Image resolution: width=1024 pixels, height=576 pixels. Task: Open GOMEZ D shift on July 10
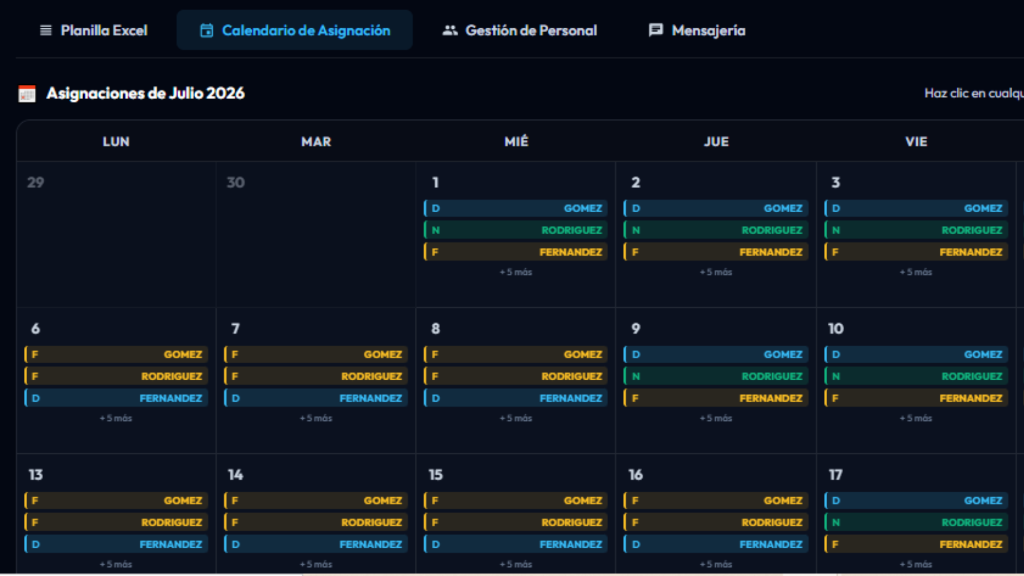pyautogui.click(x=916, y=355)
